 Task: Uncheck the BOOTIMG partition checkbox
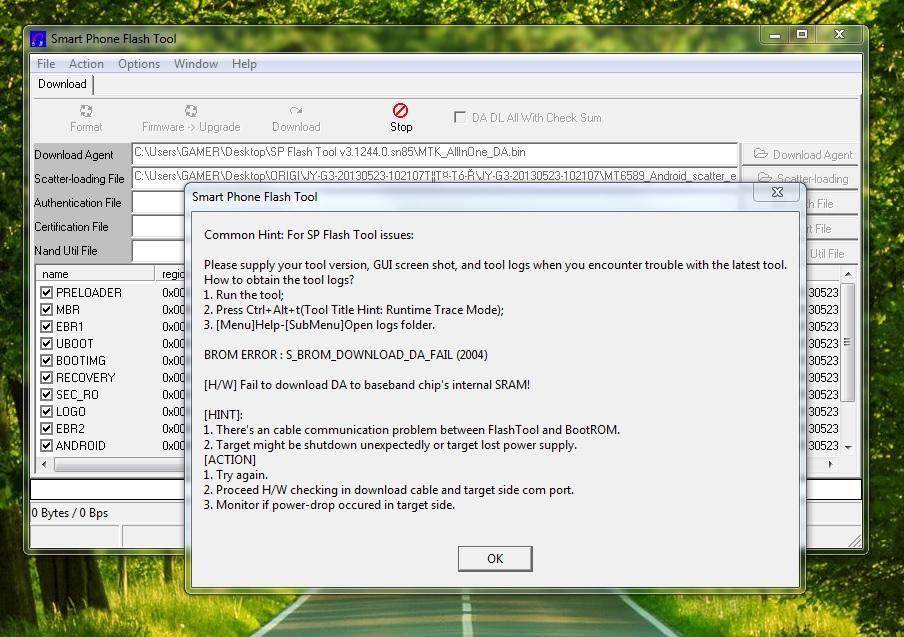tap(47, 361)
